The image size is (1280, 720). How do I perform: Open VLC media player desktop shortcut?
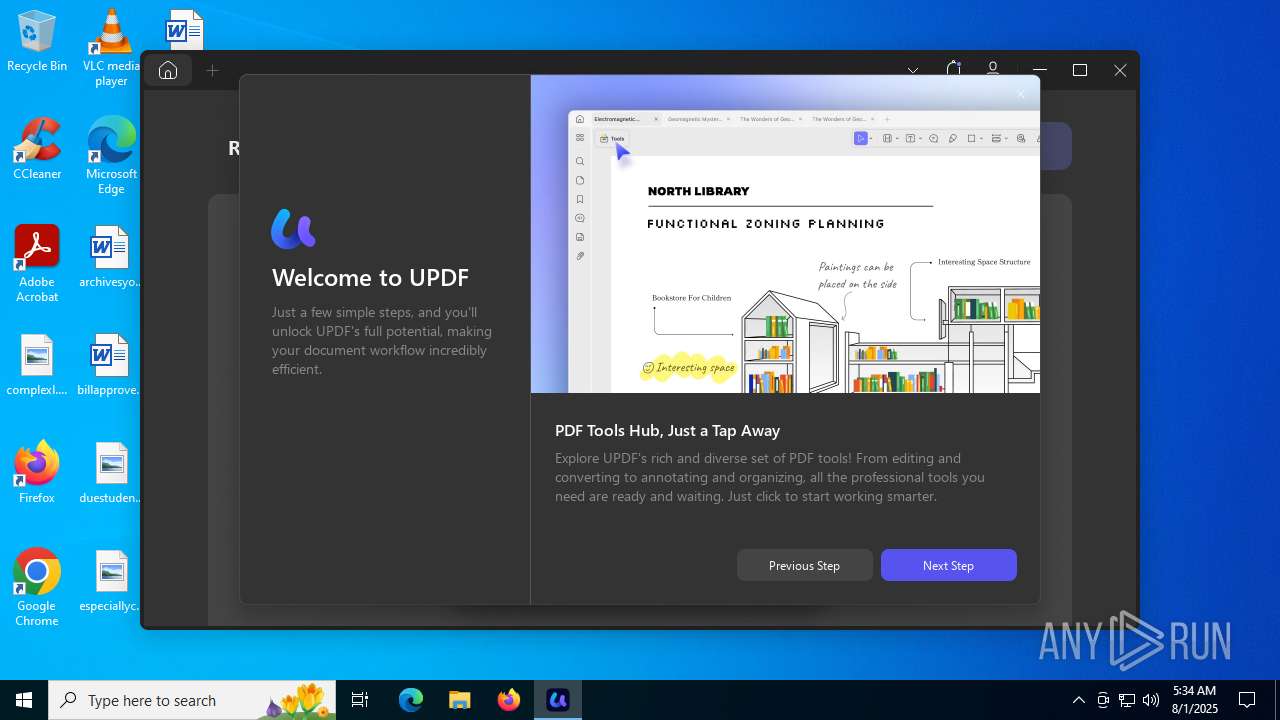pyautogui.click(x=111, y=47)
